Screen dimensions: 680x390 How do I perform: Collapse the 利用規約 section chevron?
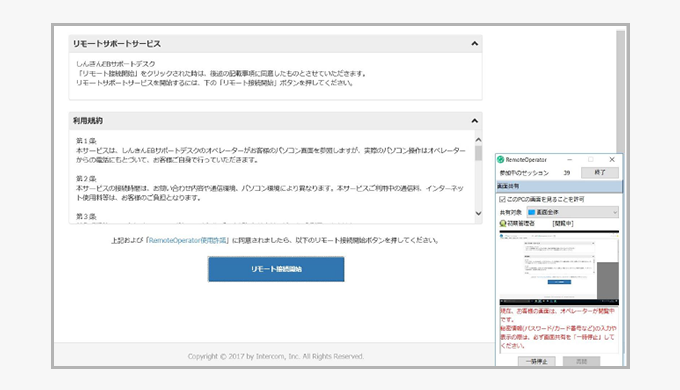(x=474, y=121)
